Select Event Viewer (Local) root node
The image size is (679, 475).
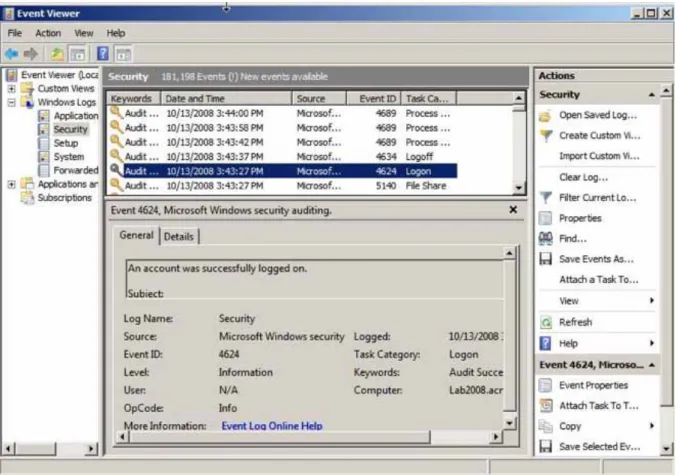pyautogui.click(x=60, y=75)
